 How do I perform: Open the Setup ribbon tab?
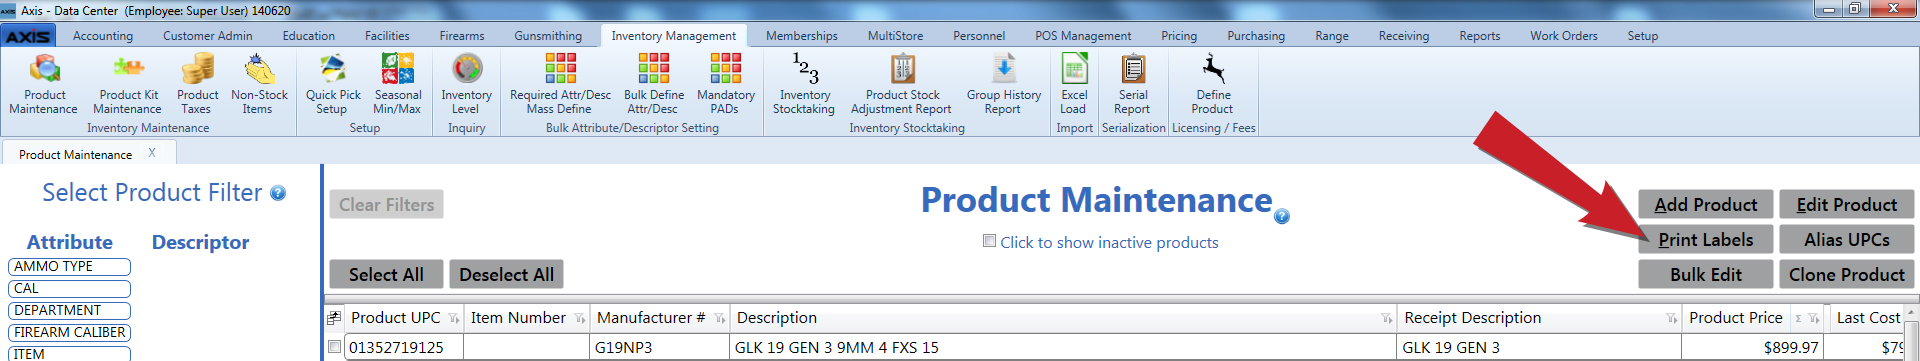(x=1642, y=36)
